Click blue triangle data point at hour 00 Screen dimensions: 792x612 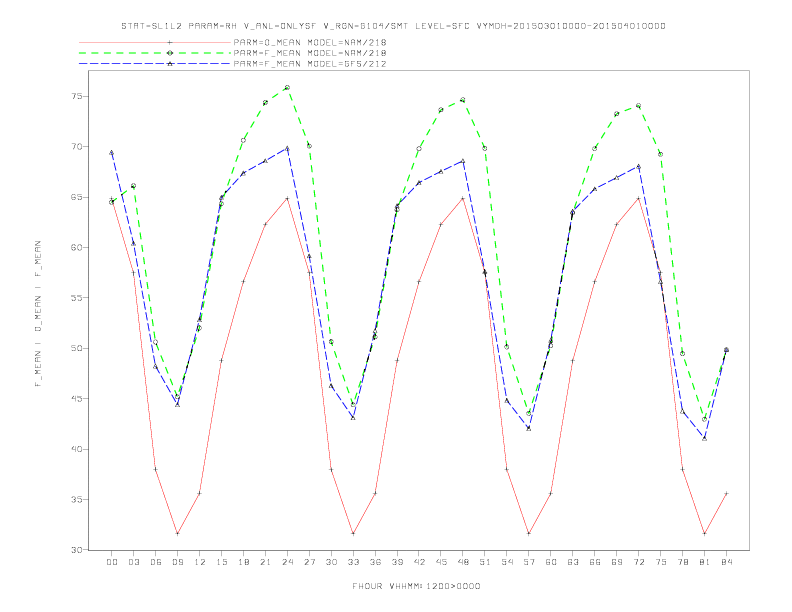(112, 152)
